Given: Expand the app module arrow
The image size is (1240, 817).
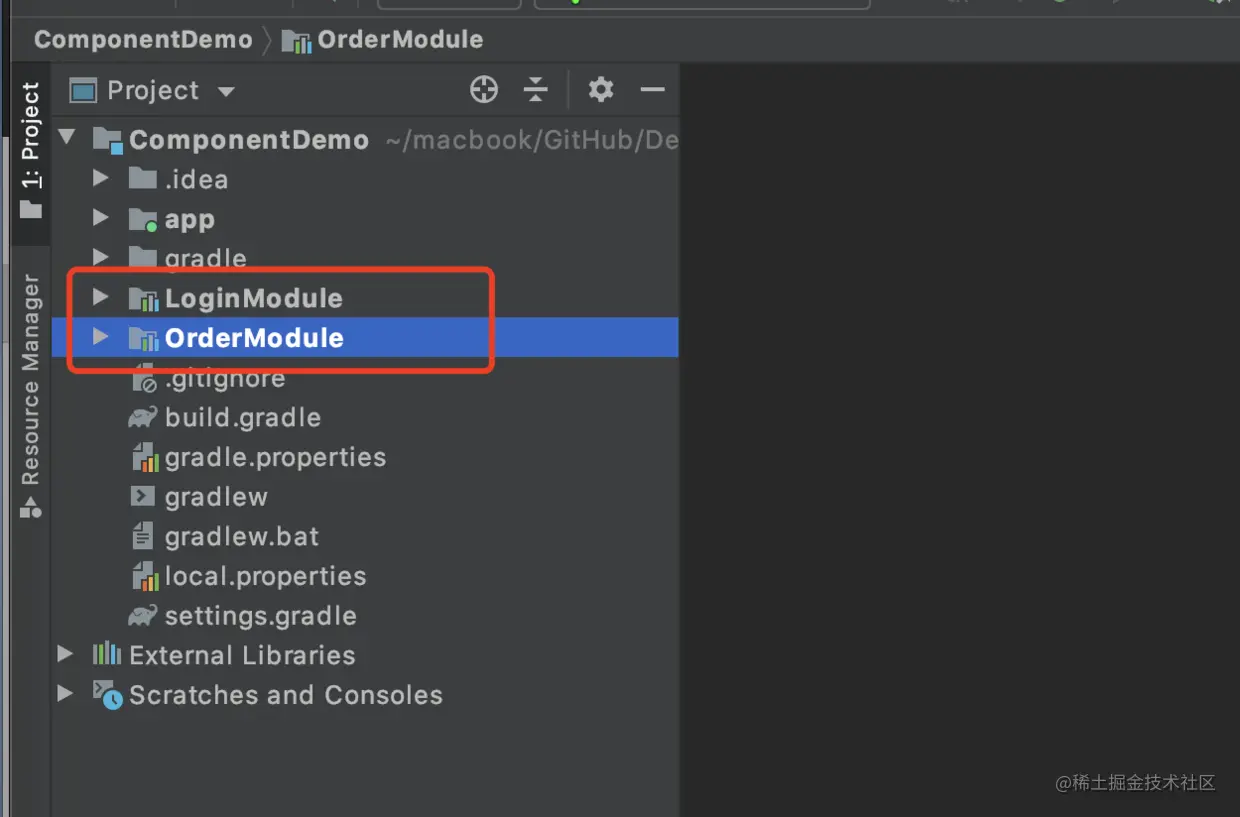Looking at the screenshot, I should pyautogui.click(x=100, y=218).
